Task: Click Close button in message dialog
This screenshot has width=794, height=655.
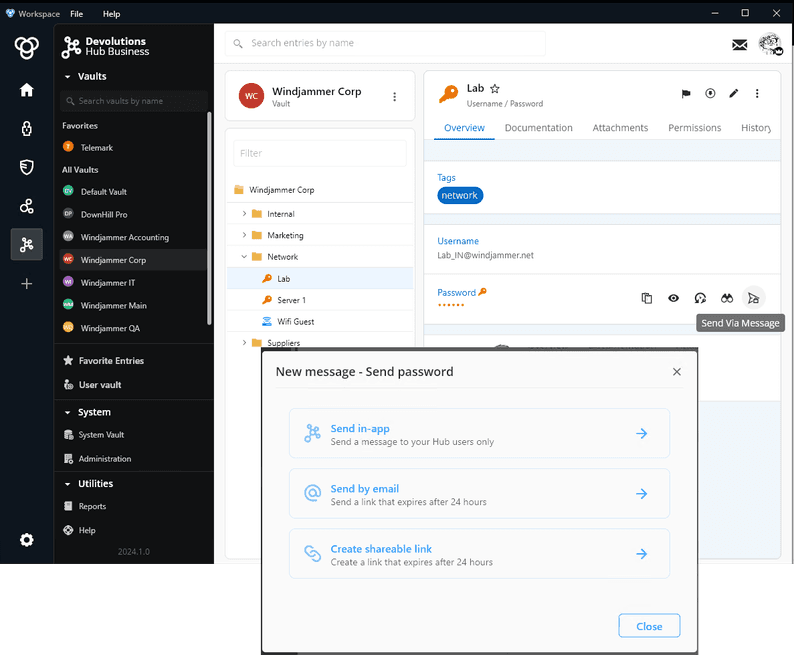Action: click(x=648, y=626)
